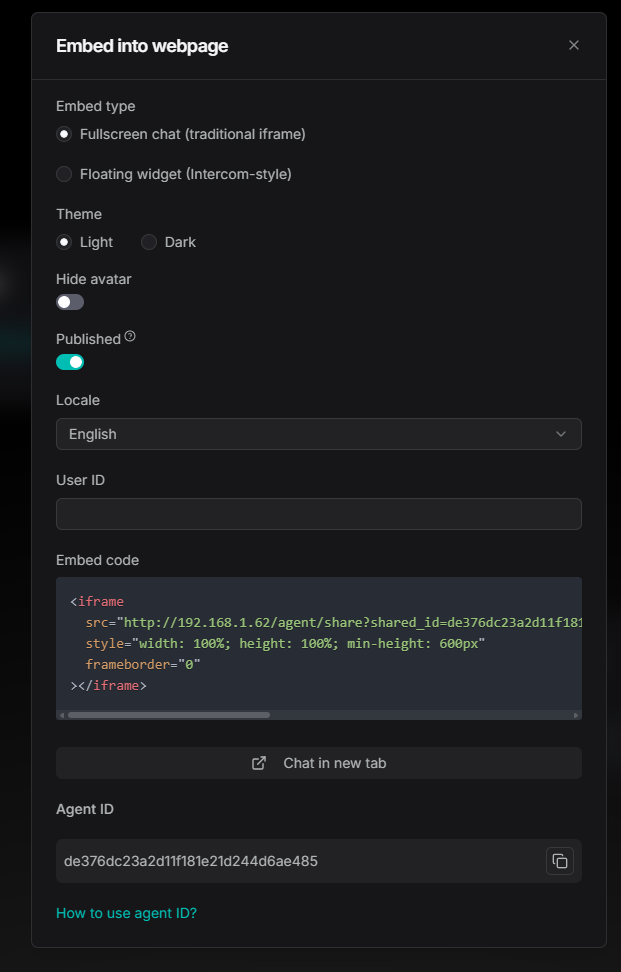Close the Embed into webpage dialog
Viewport: 621px width, 972px height.
click(574, 45)
